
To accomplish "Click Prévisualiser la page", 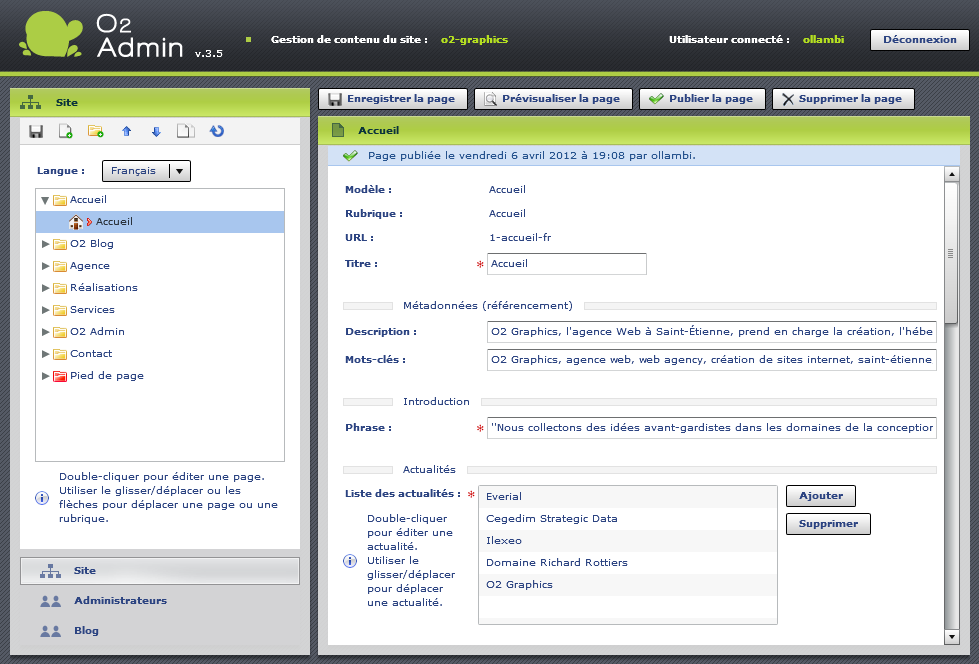I will [553, 99].
